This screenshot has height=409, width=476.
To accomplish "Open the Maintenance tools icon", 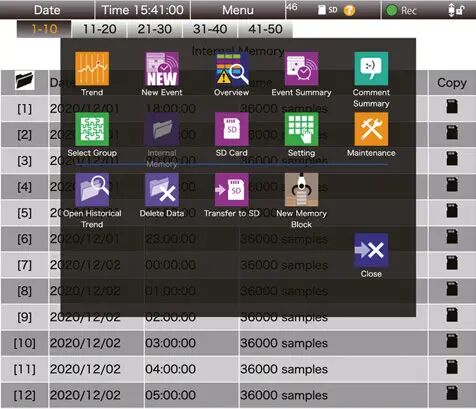I will pyautogui.click(x=371, y=129).
